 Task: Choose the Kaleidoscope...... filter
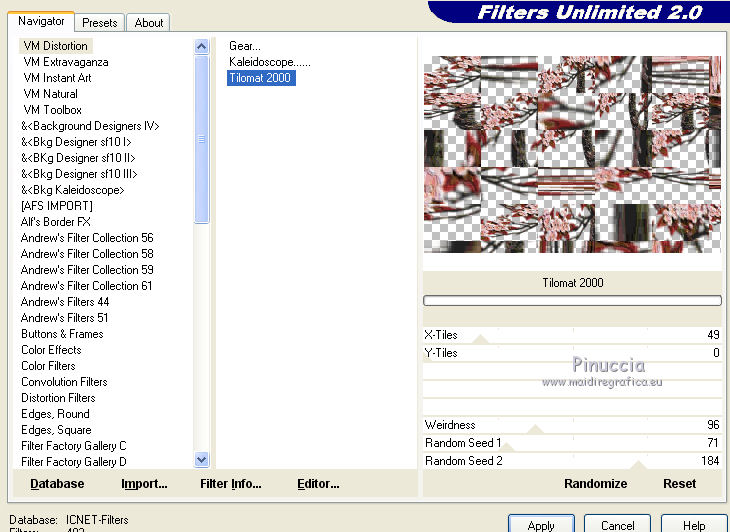[x=270, y=62]
